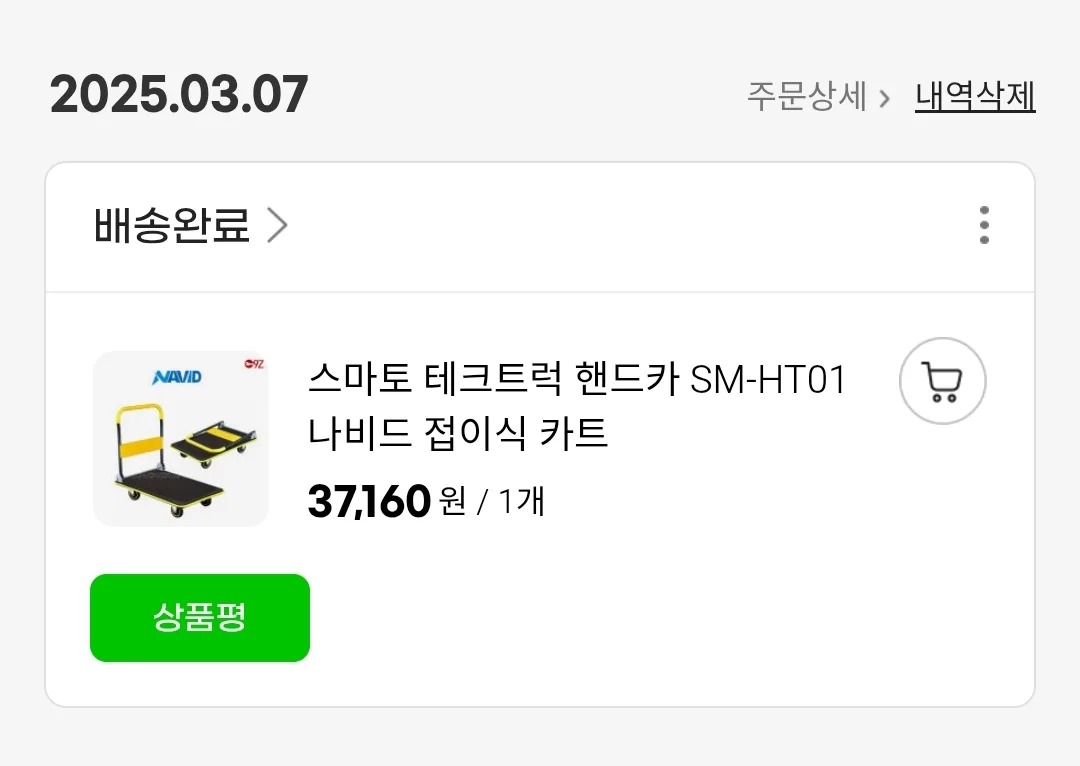1080x766 pixels.
Task: Open 주문상세 order details
Action: (806, 97)
